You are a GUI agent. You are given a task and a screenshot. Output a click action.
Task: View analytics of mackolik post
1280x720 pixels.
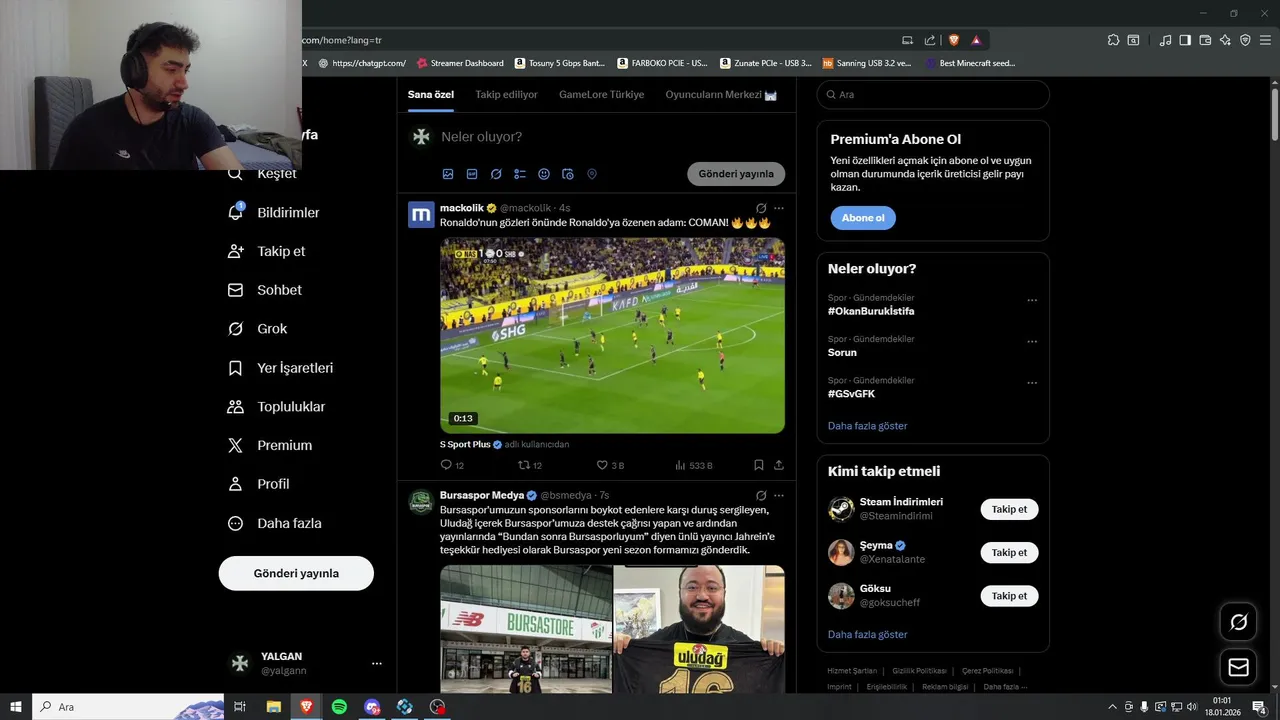coord(694,465)
